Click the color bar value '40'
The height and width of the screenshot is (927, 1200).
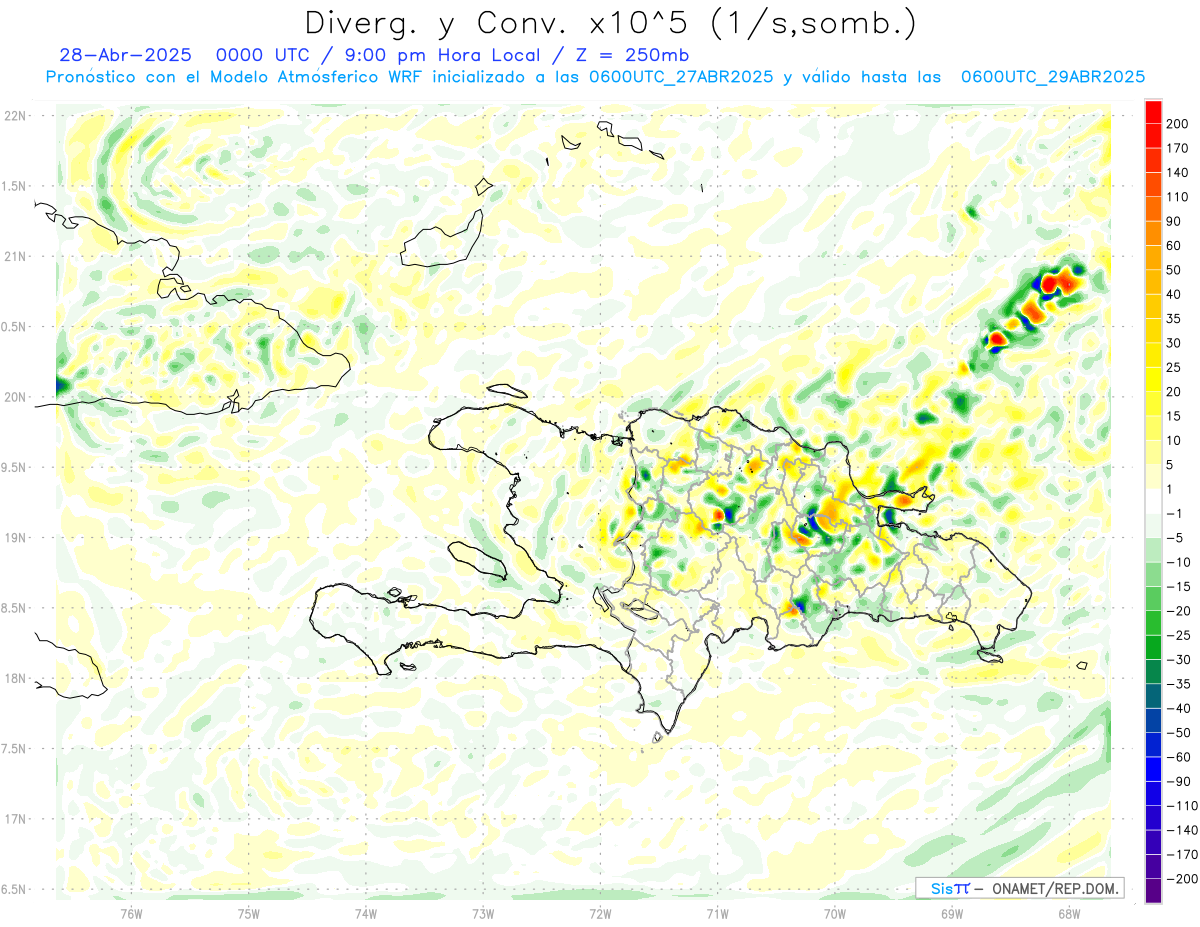pos(1174,295)
